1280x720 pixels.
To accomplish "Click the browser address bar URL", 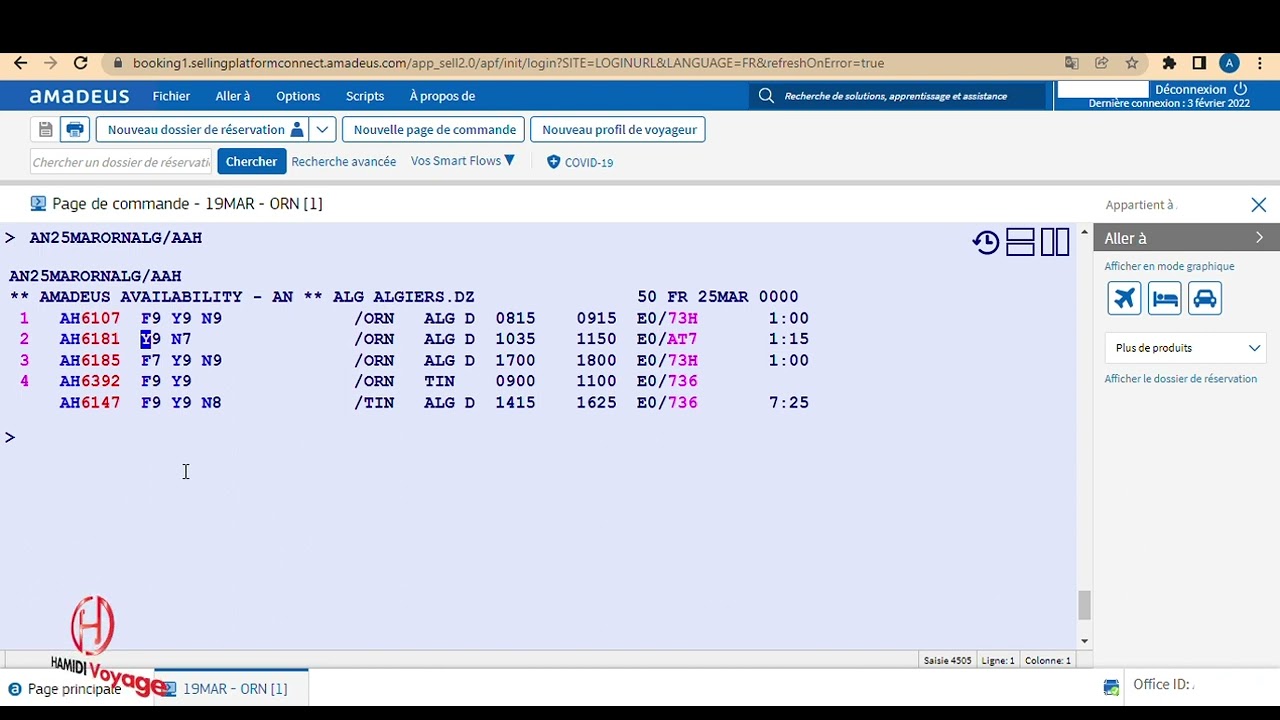I will point(508,63).
